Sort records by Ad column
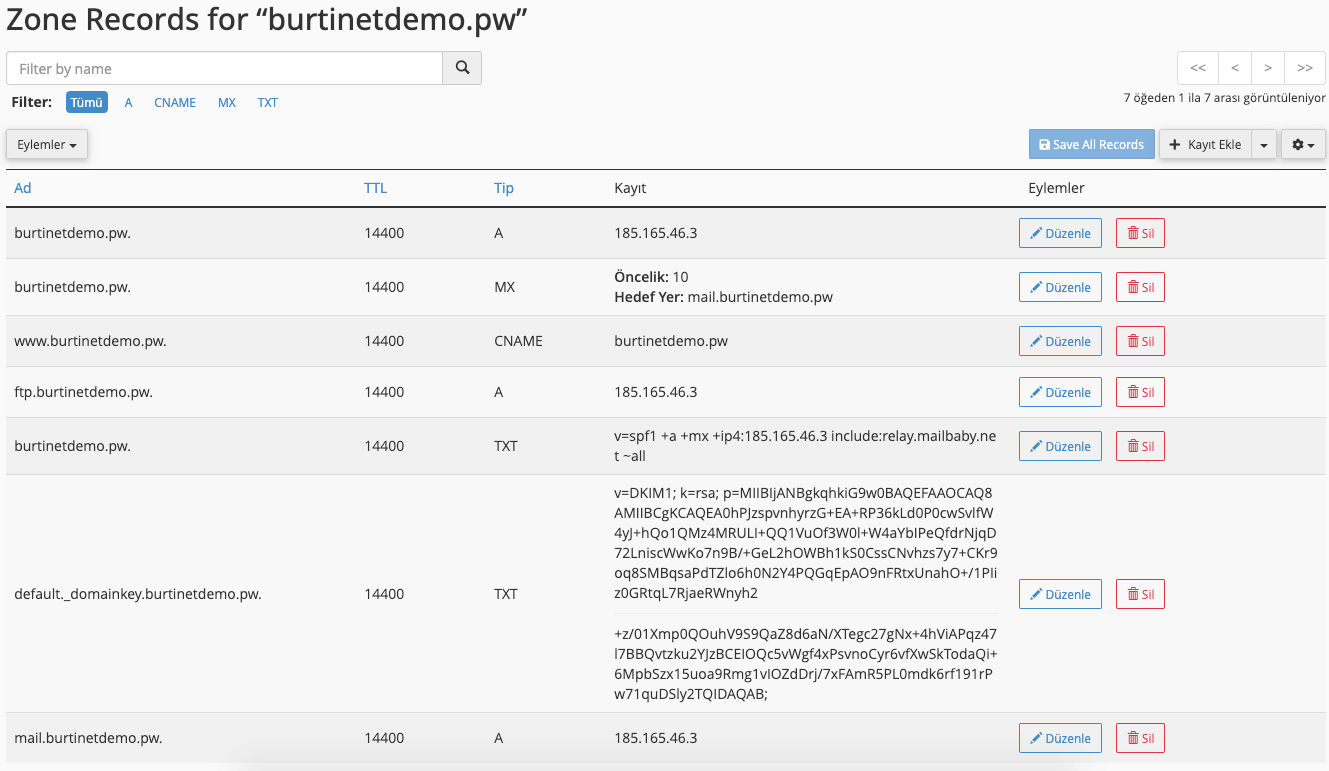The image size is (1329, 771). [23, 188]
